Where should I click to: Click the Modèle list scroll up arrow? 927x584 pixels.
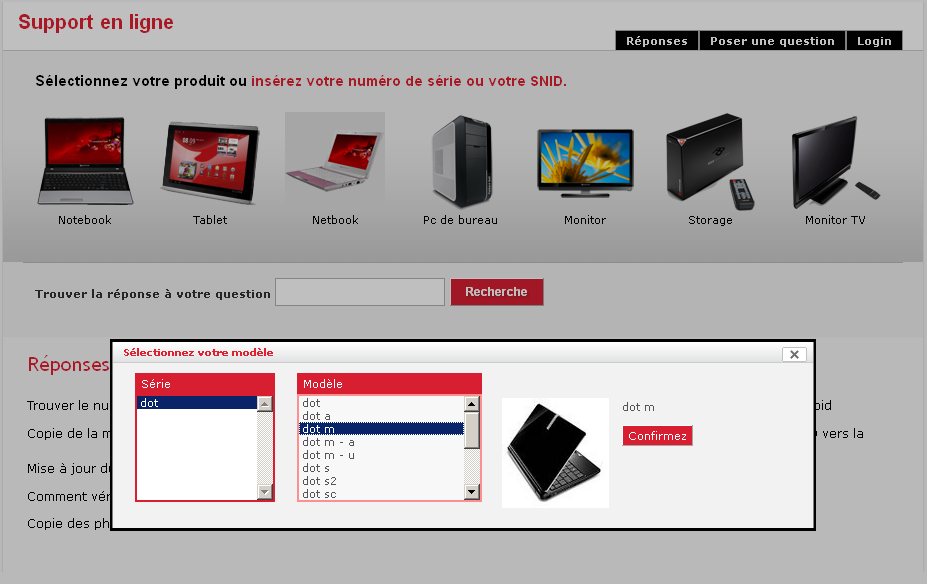[471, 404]
